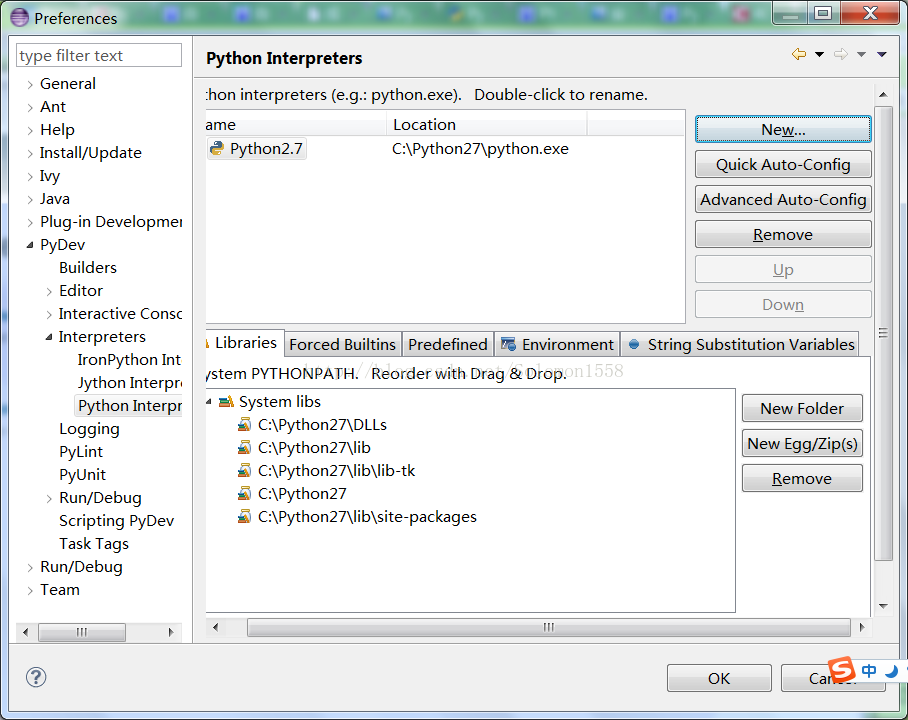Screen dimensions: 908x720
Task: Select the PyUnit tree item
Action: (82, 475)
